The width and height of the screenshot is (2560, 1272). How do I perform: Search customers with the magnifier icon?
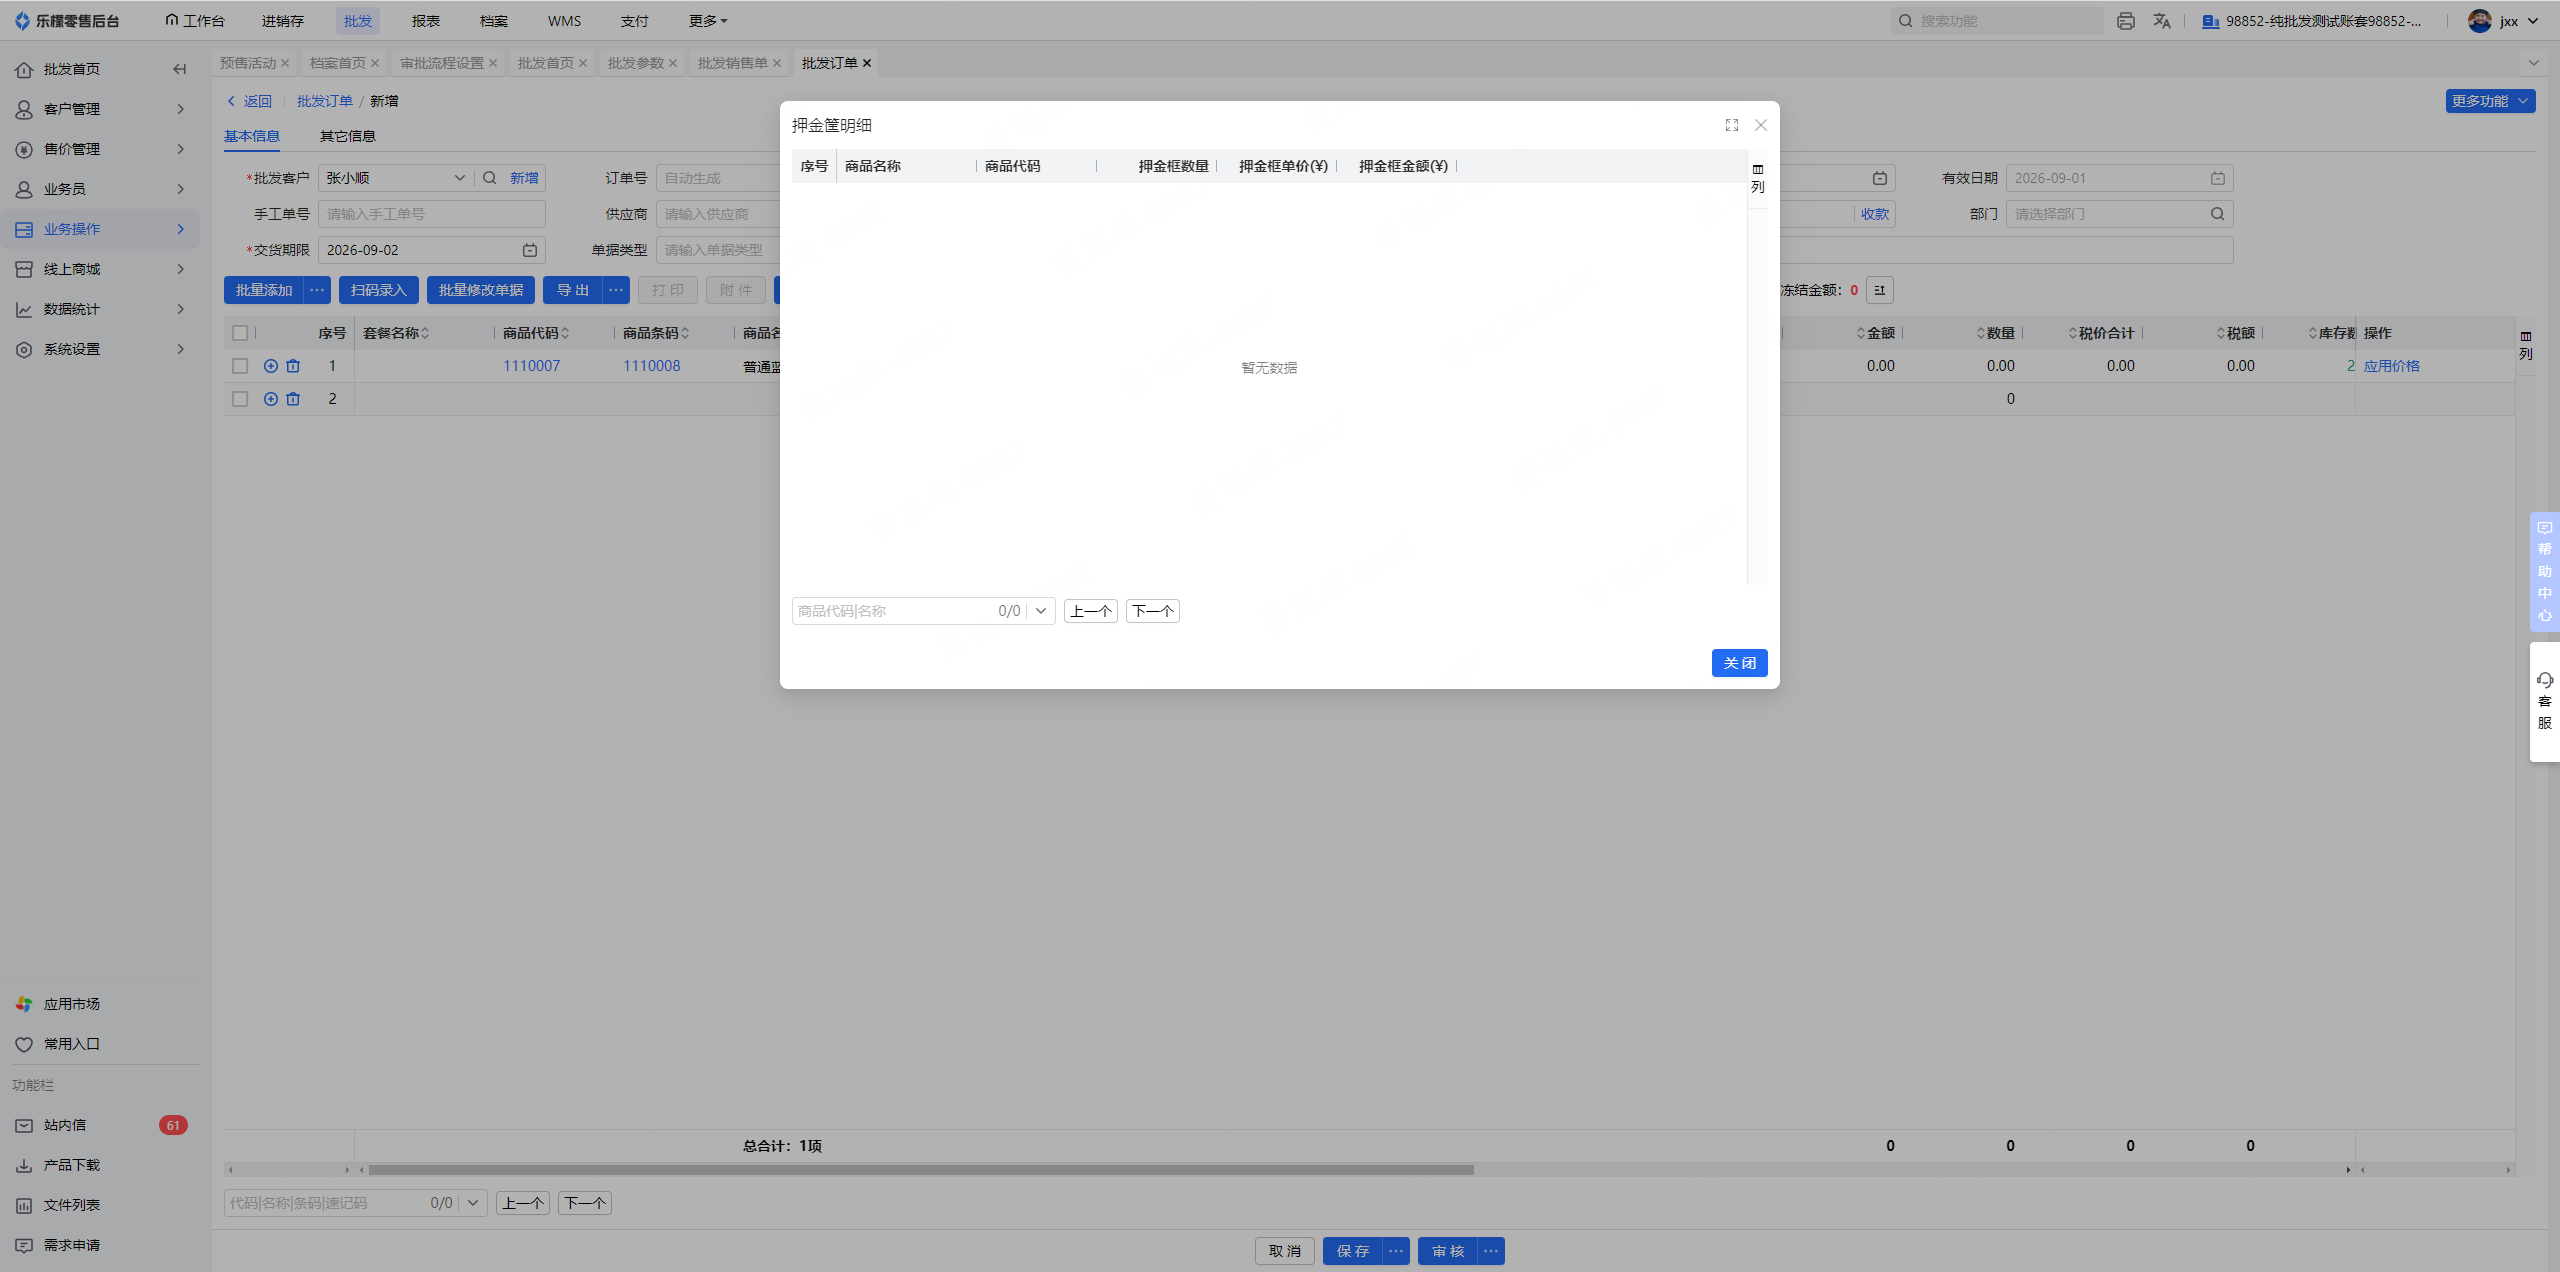[x=490, y=178]
